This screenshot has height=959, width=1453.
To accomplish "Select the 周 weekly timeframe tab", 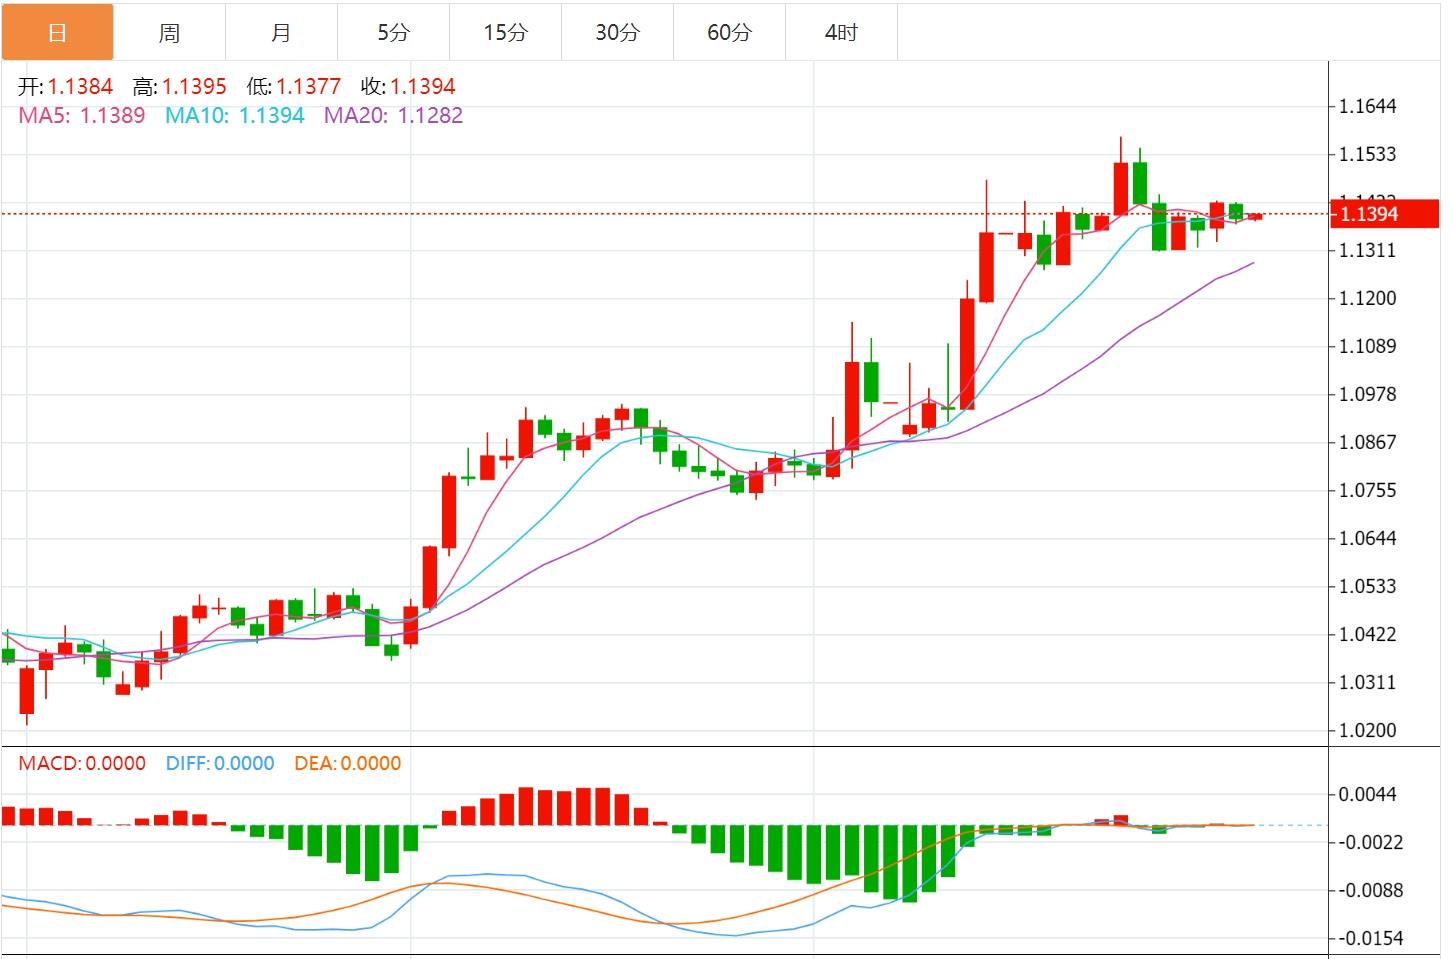I will (169, 33).
